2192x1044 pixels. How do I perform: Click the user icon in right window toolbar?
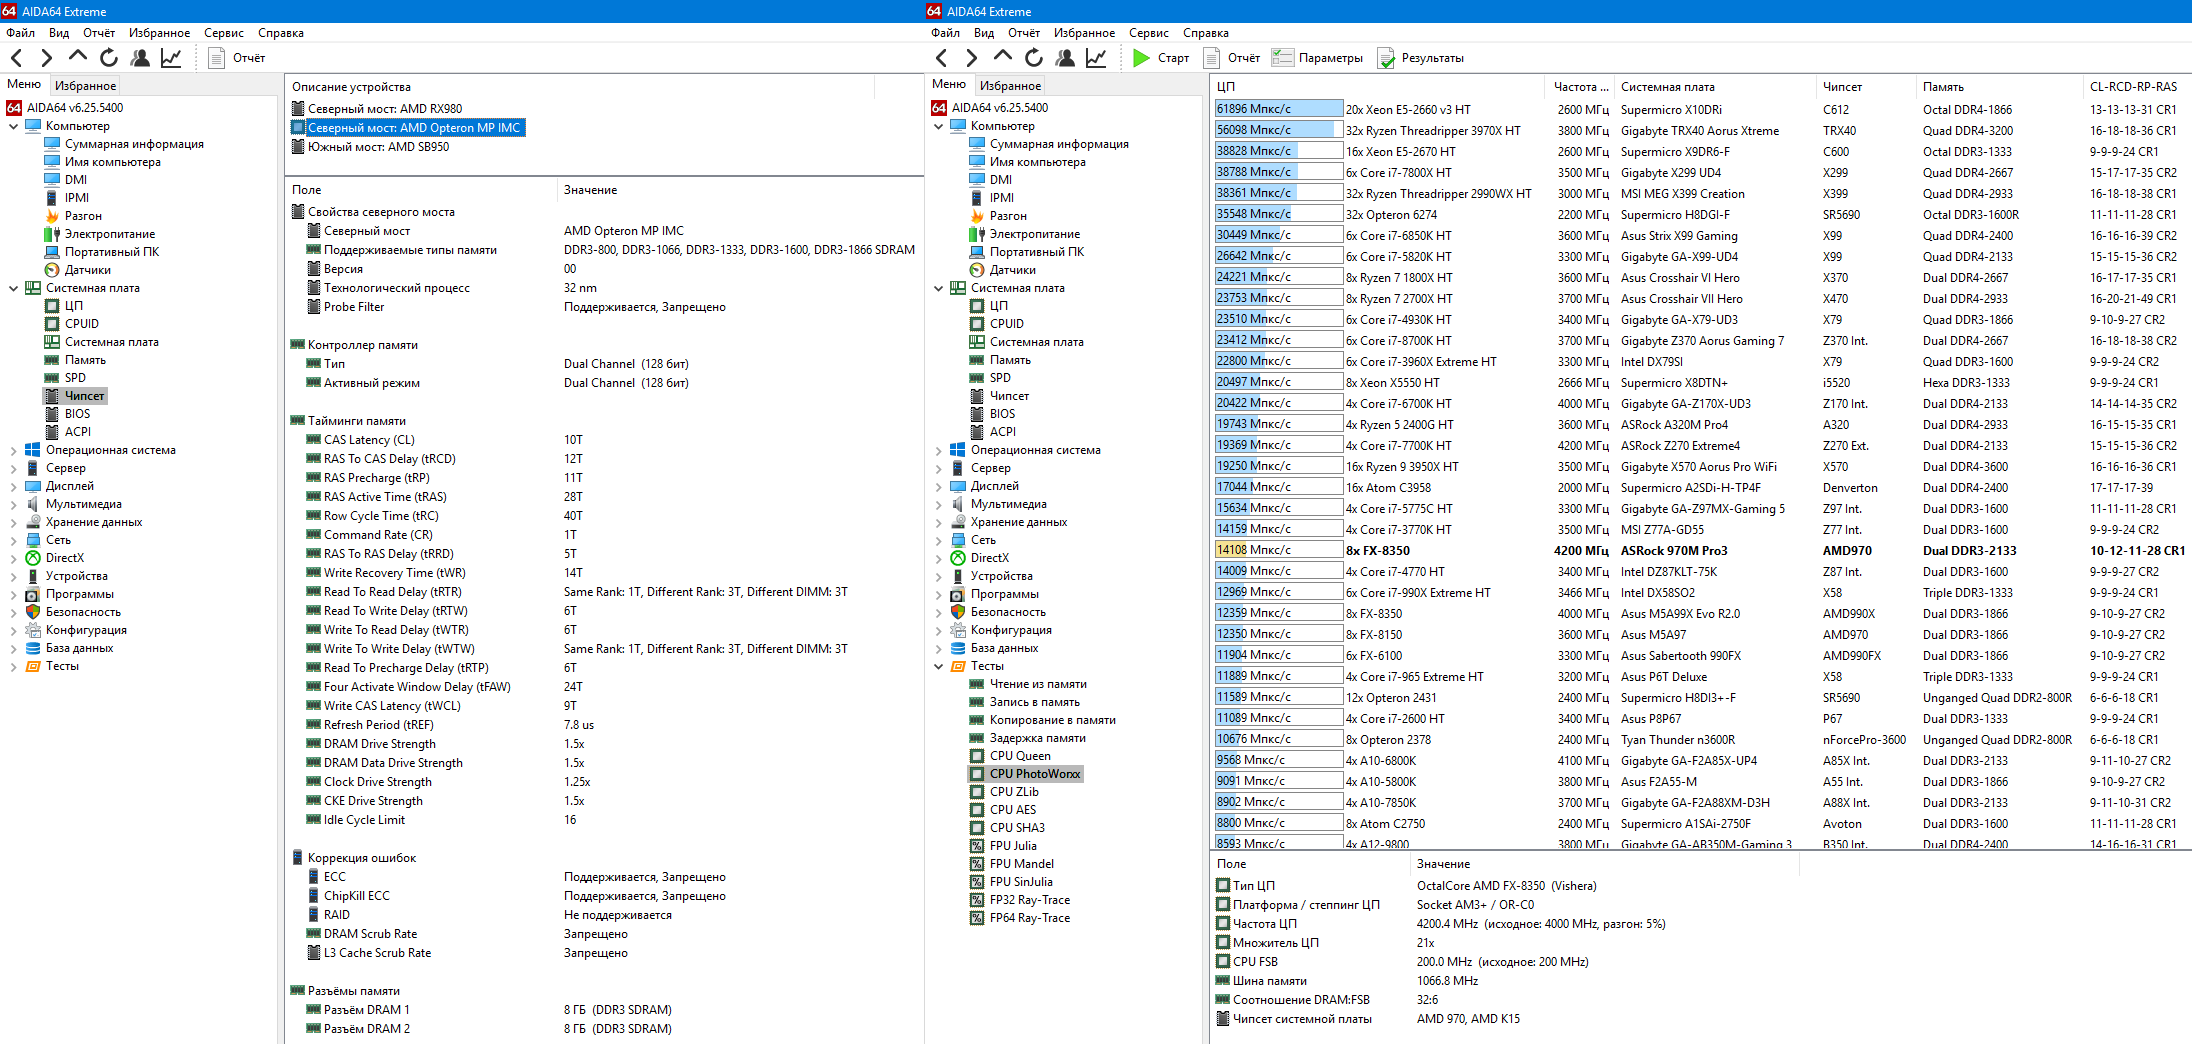point(1065,58)
